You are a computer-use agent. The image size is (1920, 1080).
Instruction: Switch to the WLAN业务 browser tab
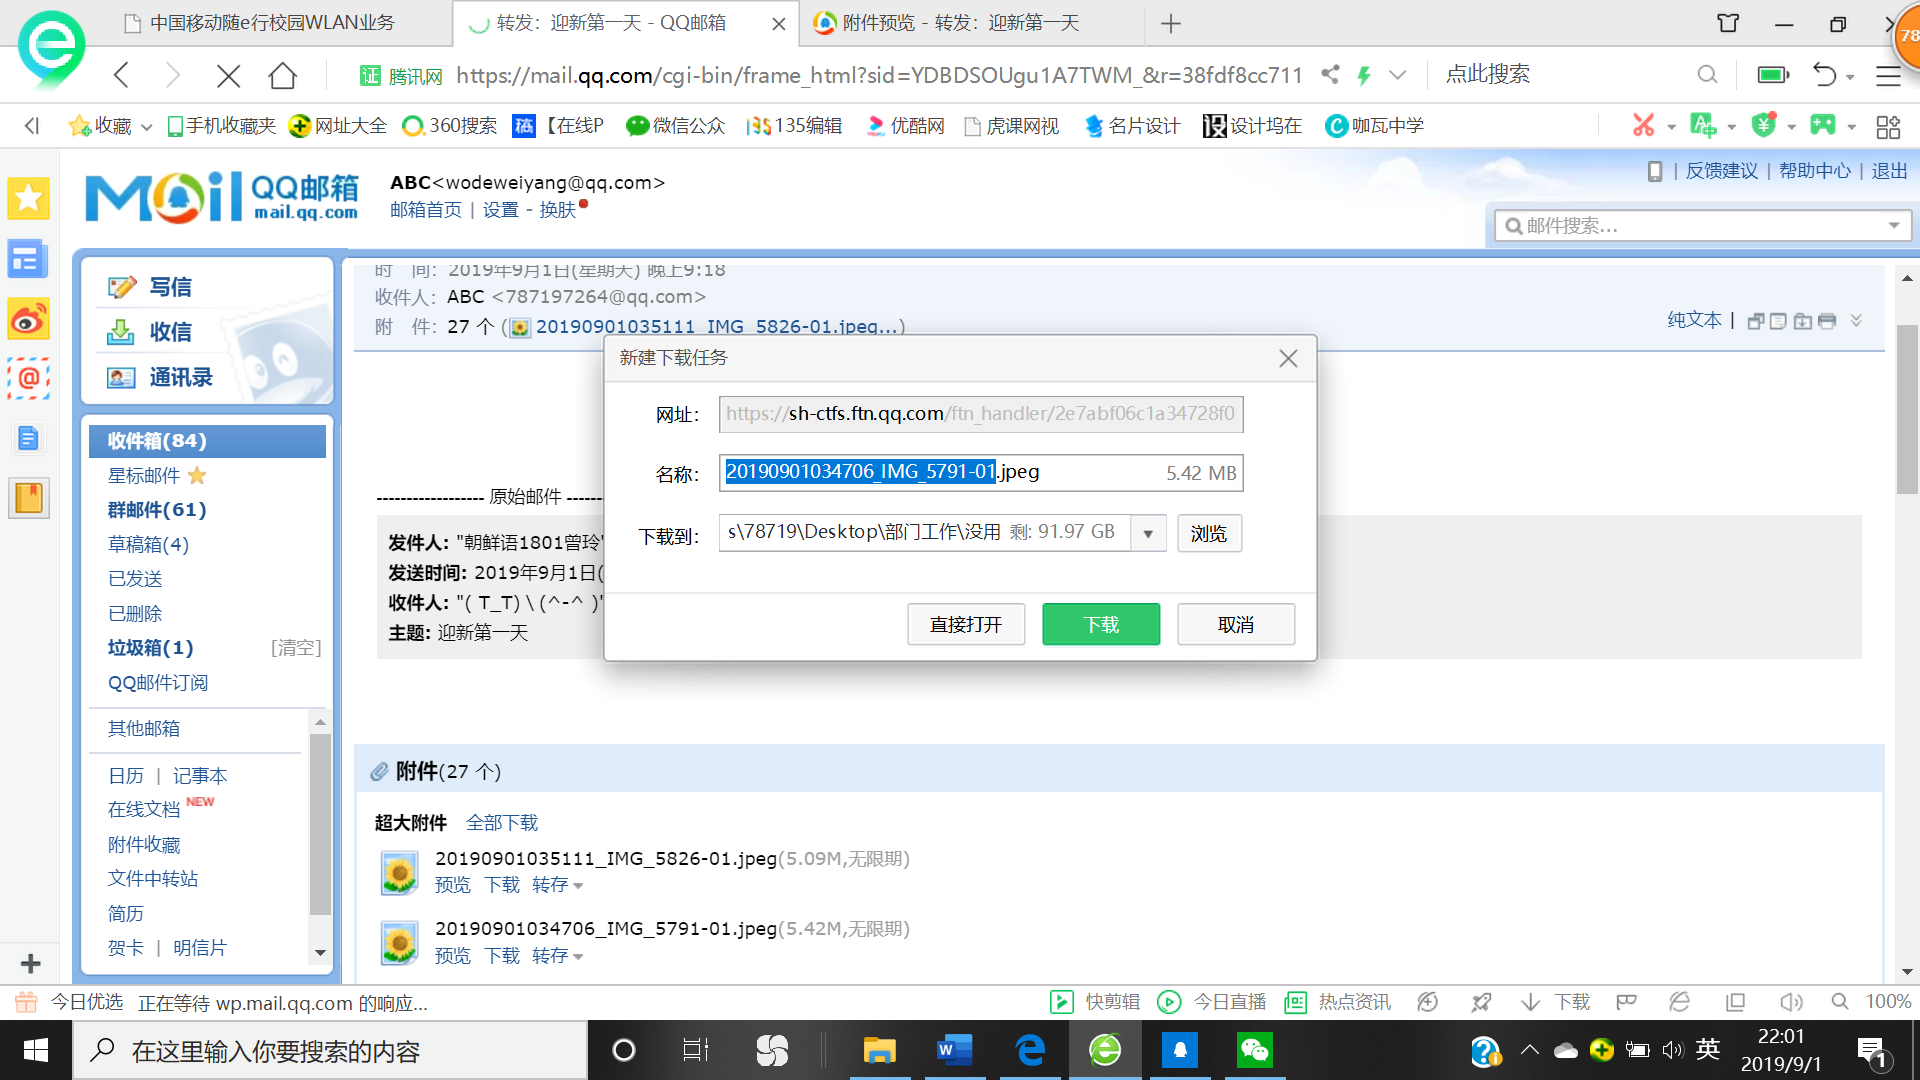click(270, 22)
